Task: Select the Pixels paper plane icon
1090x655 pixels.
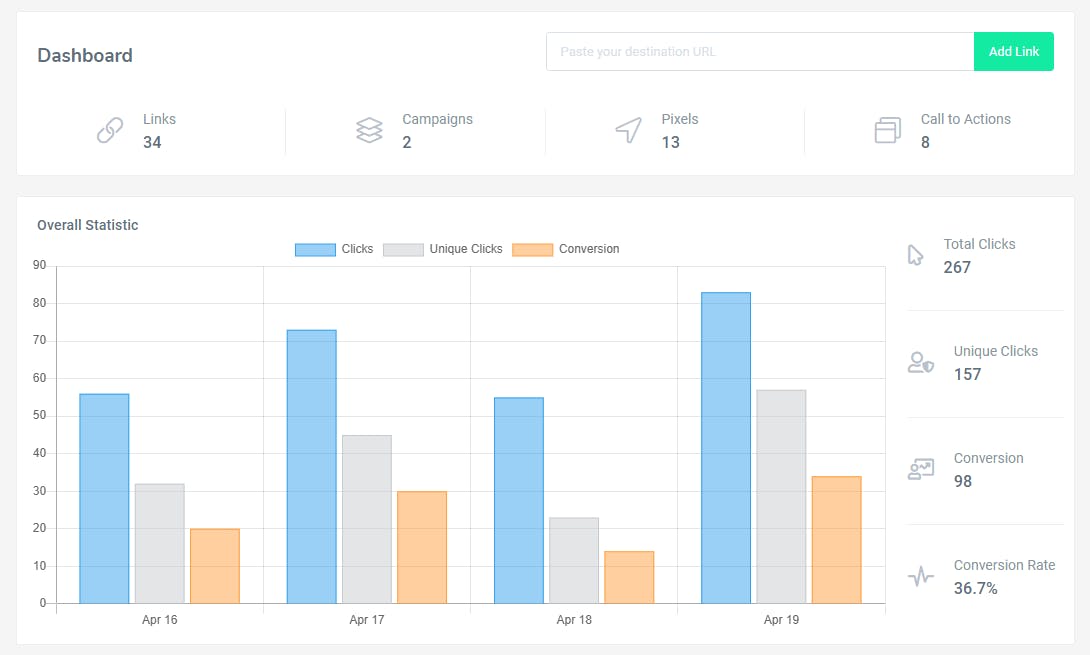Action: click(x=628, y=130)
